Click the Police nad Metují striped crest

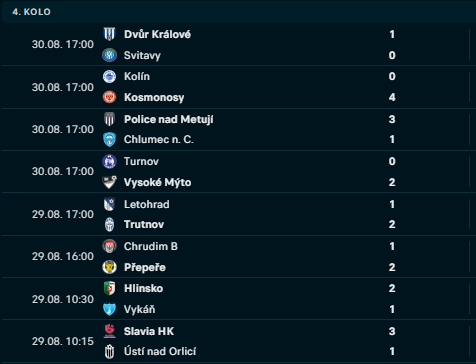(109, 119)
